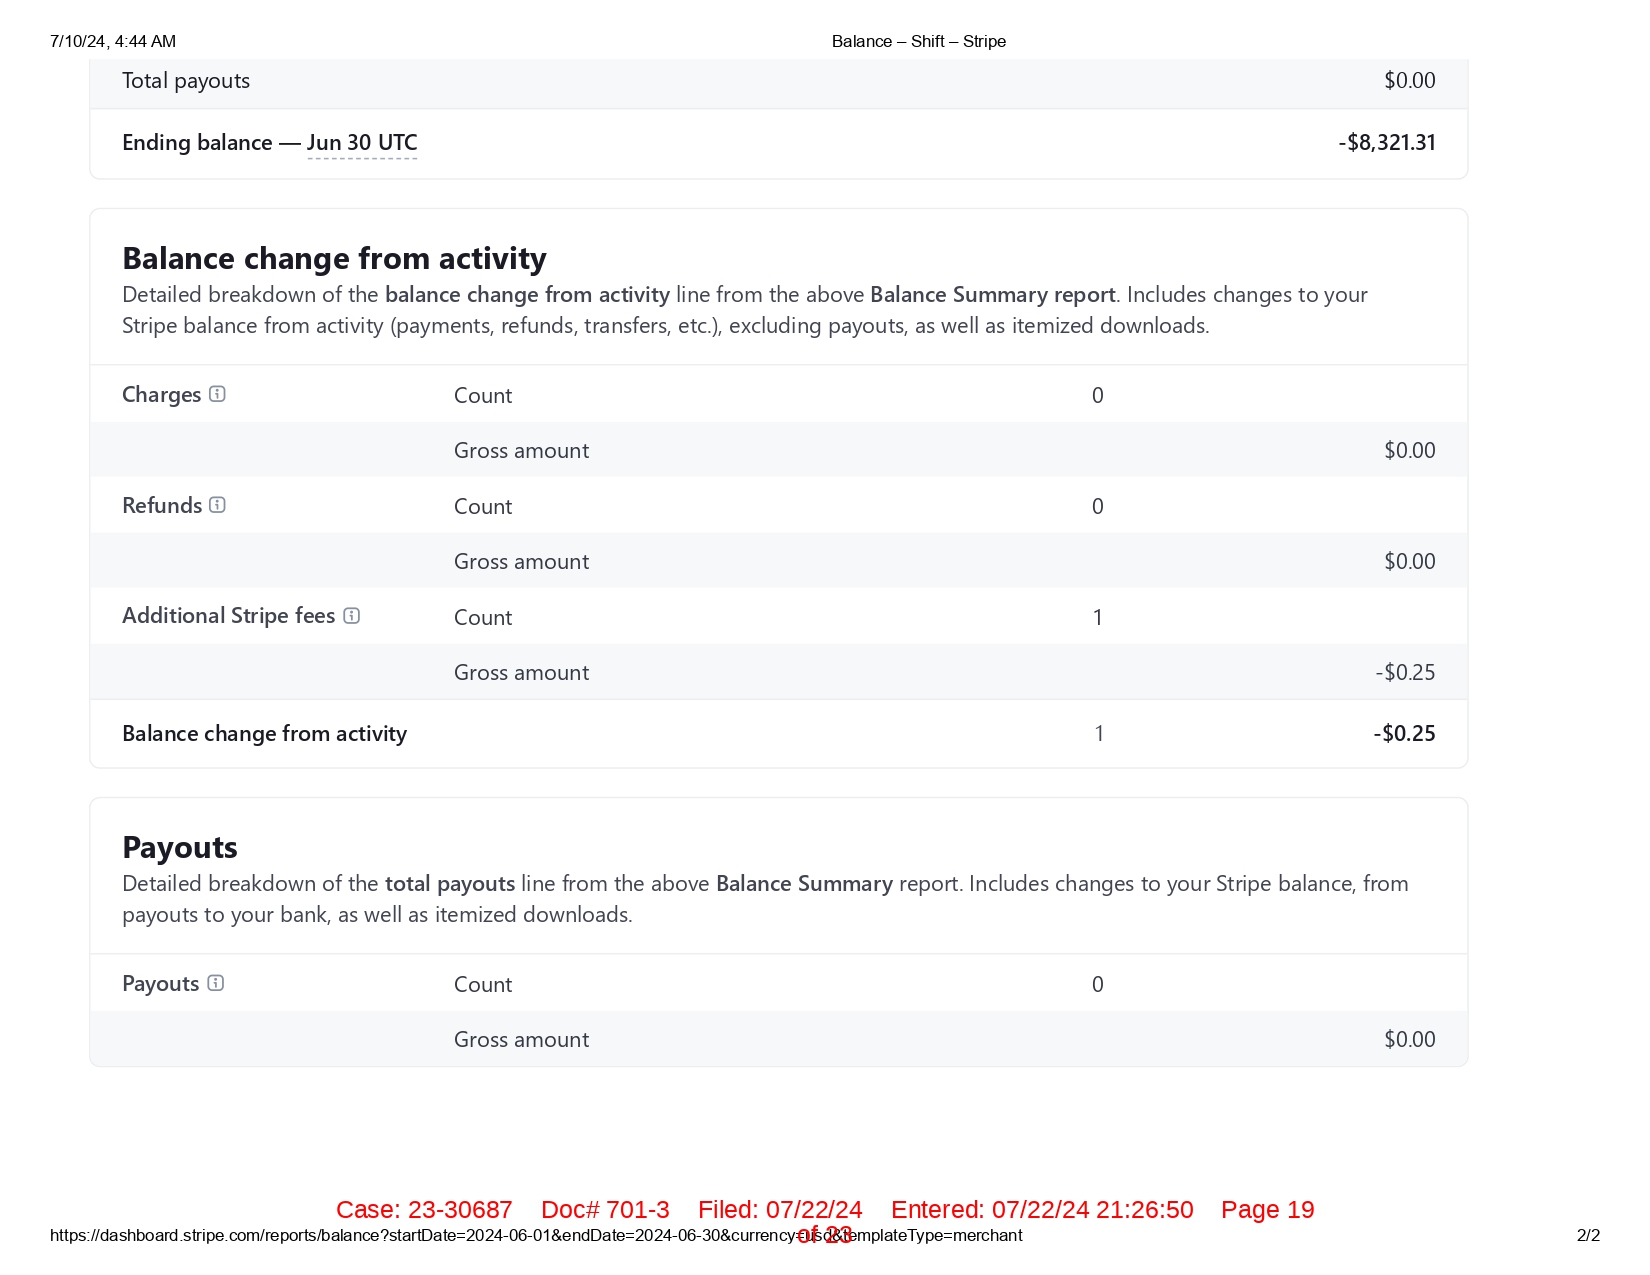Select the Charges row label

click(x=161, y=395)
